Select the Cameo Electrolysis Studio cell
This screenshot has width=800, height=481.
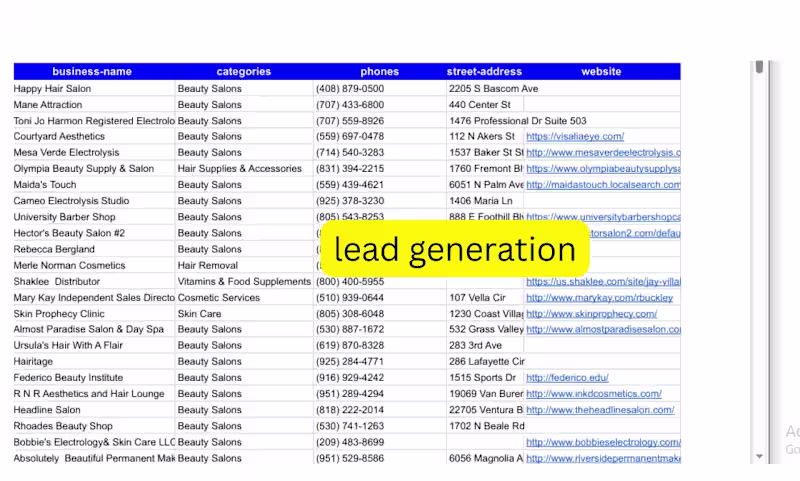click(94, 201)
